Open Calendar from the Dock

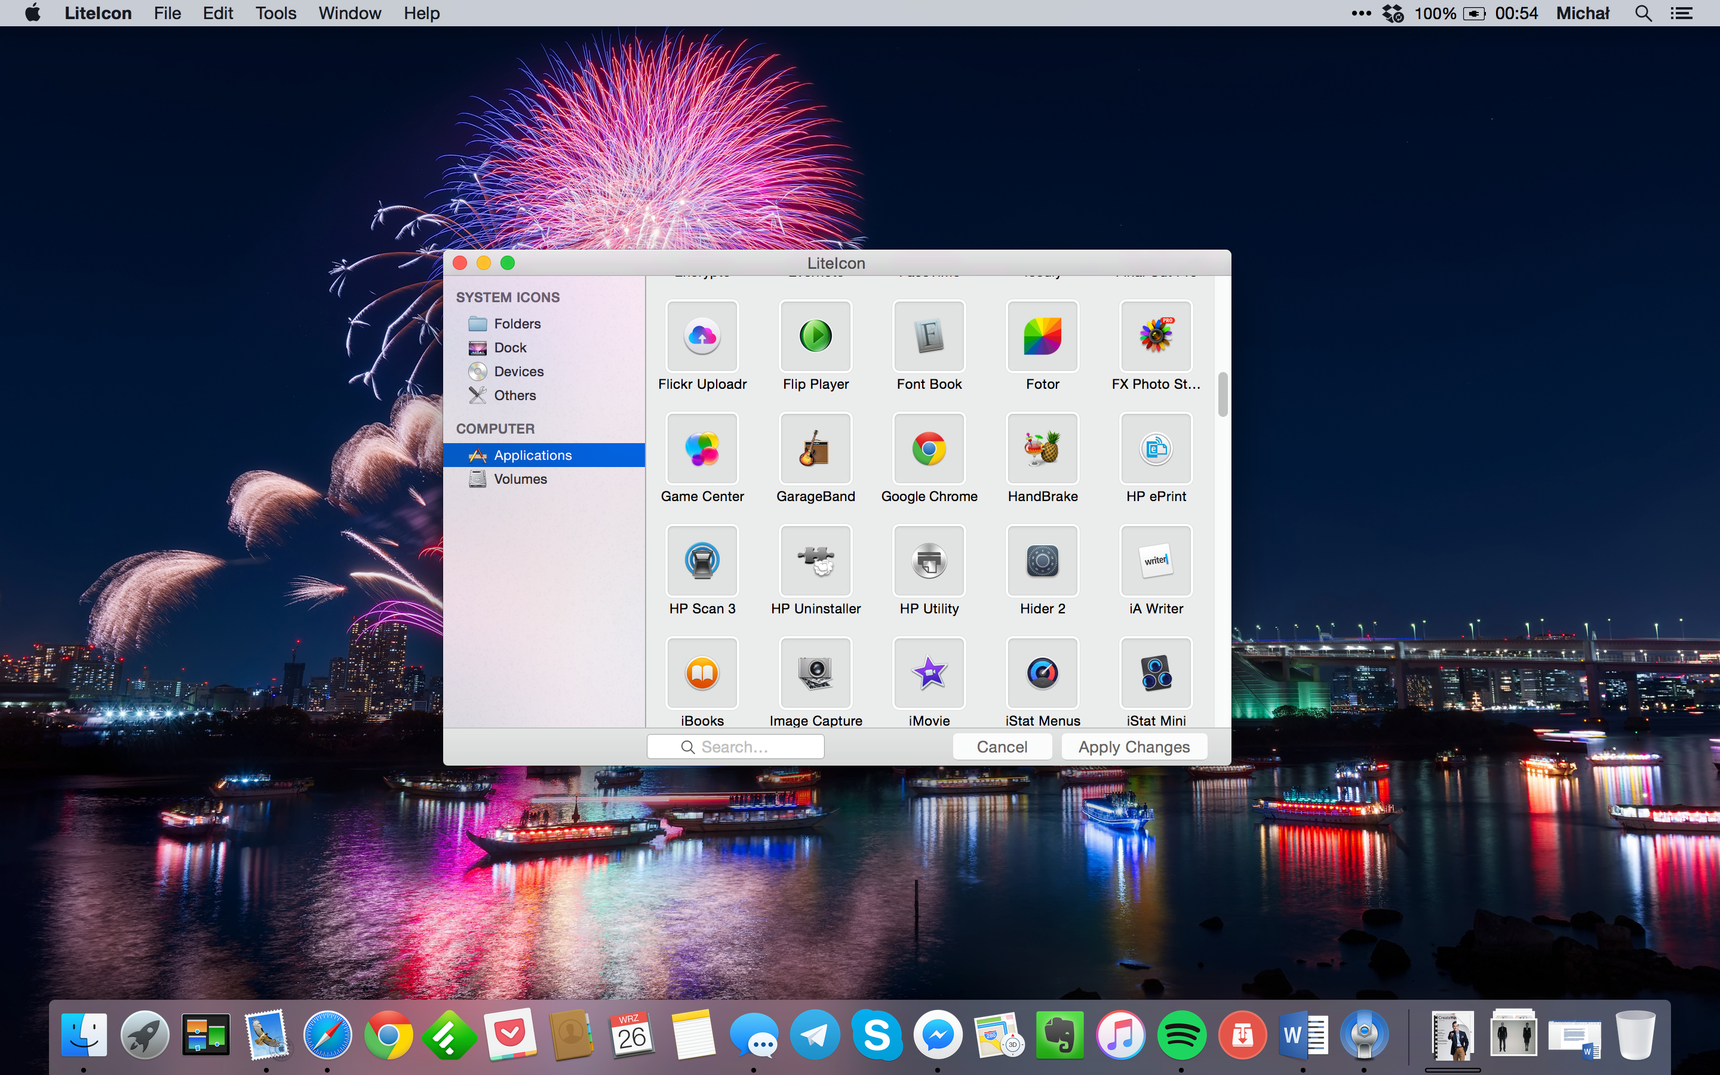click(x=632, y=1036)
